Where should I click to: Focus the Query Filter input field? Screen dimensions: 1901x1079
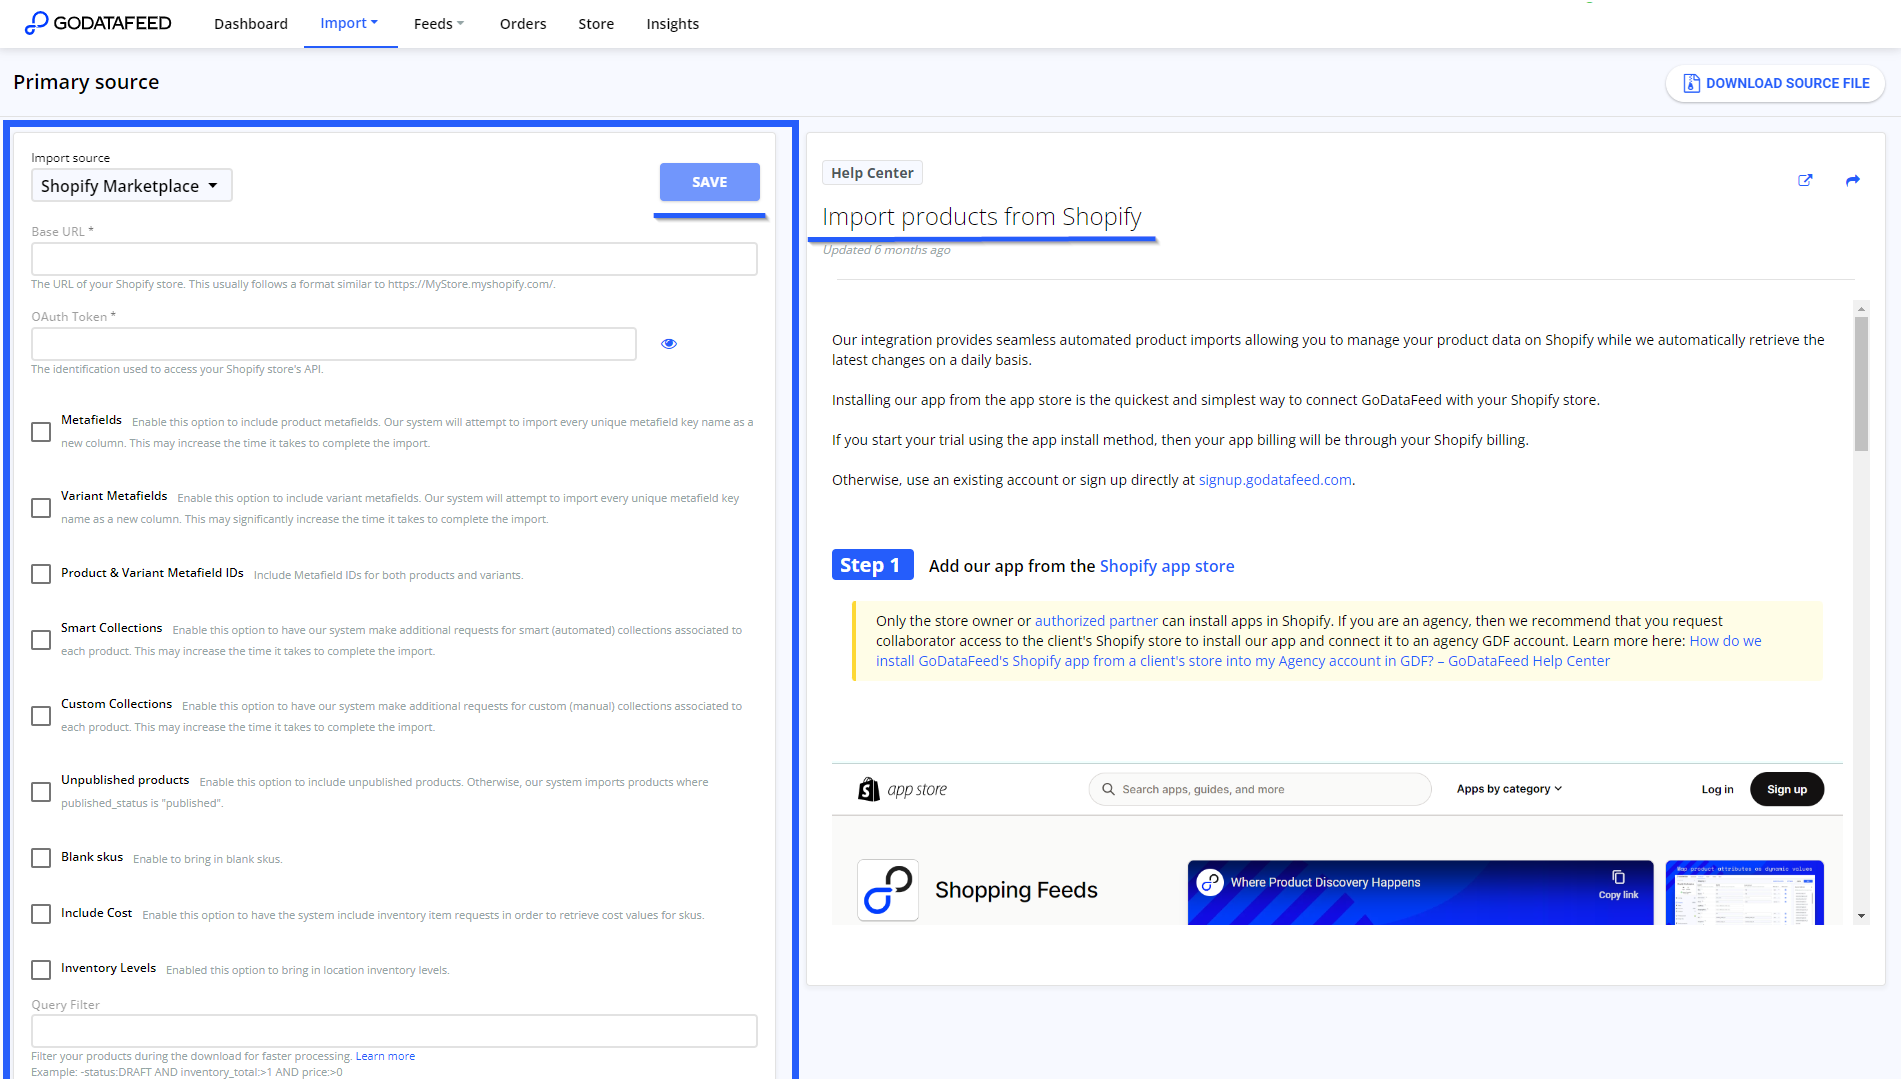pos(394,1031)
